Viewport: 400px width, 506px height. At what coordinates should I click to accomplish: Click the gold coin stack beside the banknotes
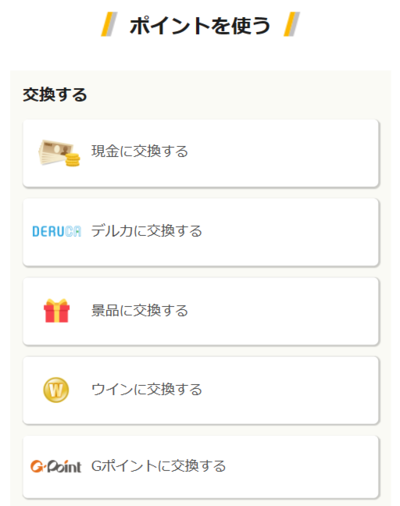click(73, 159)
